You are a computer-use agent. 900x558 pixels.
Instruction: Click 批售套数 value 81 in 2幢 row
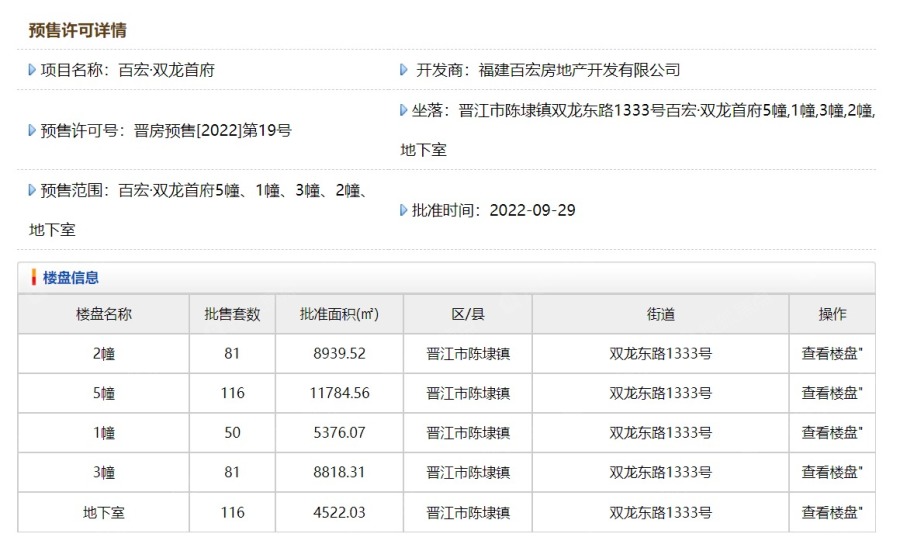232,354
